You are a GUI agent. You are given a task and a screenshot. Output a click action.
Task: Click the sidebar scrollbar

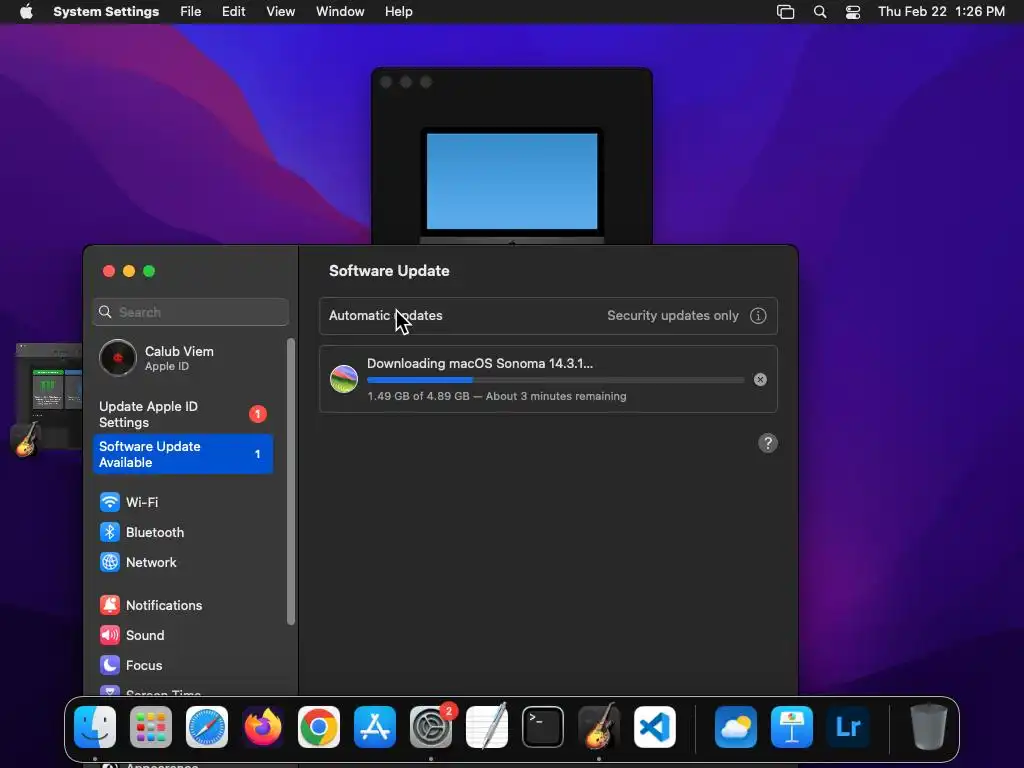291,482
